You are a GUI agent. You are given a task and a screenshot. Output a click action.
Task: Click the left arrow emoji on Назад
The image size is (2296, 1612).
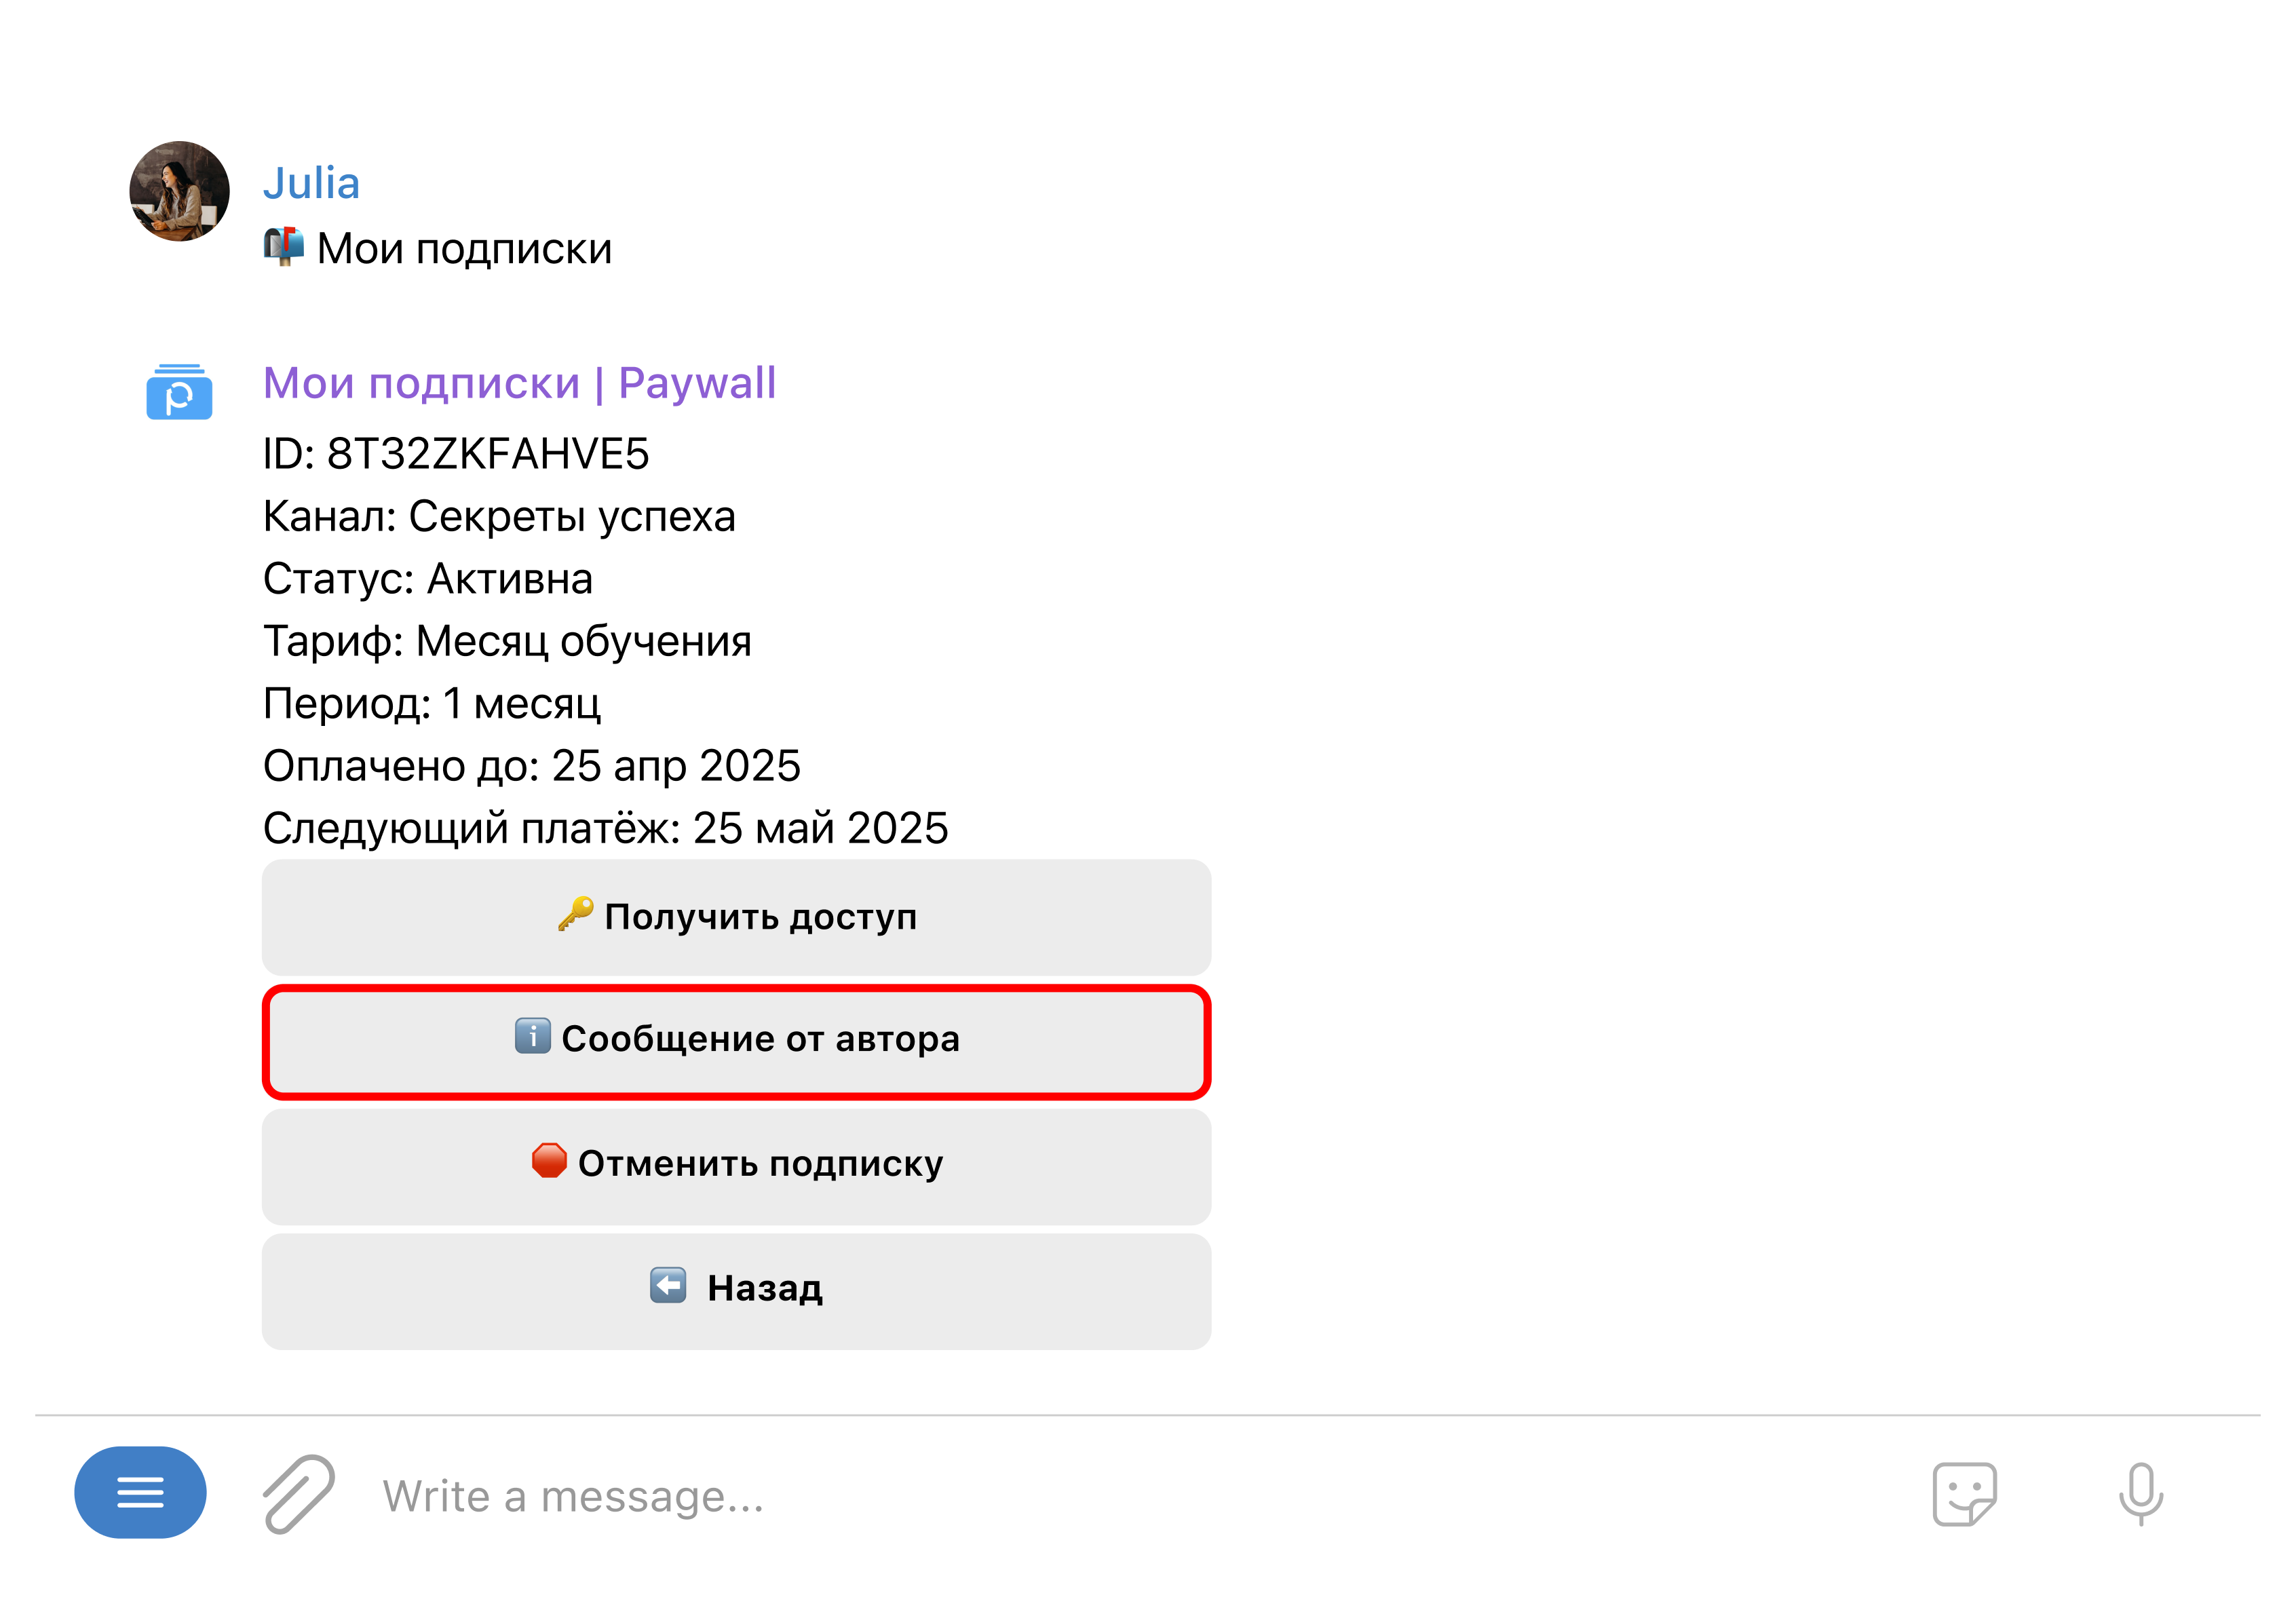pyautogui.click(x=668, y=1285)
